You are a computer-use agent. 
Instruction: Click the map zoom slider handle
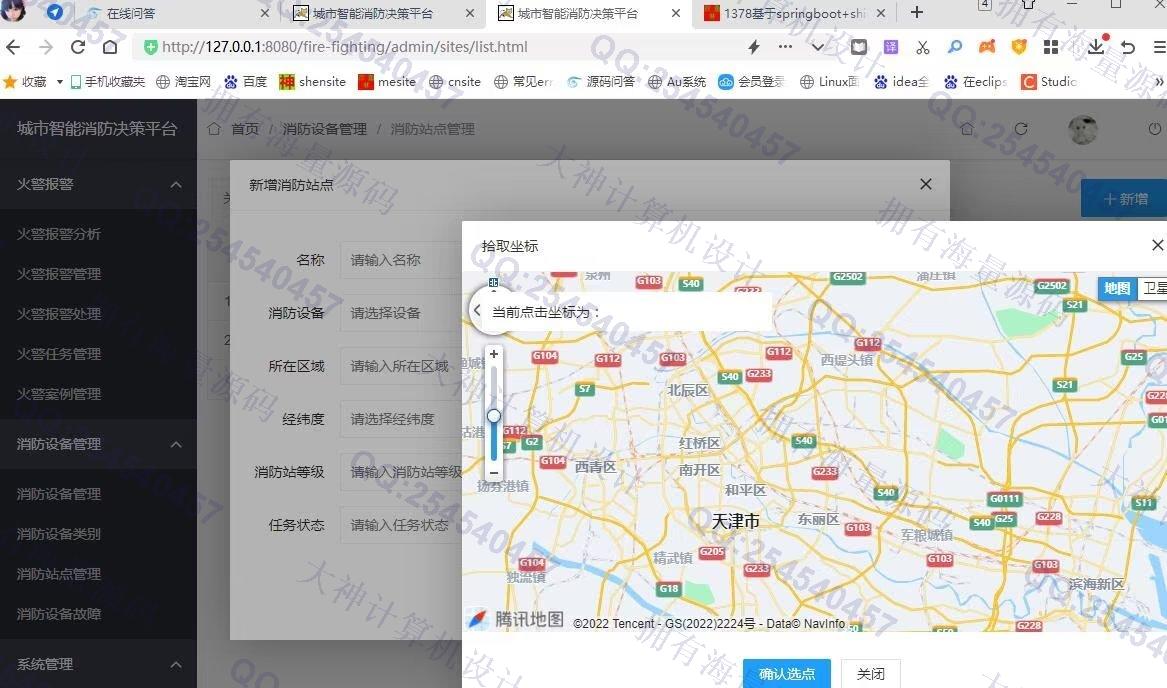tap(493, 416)
